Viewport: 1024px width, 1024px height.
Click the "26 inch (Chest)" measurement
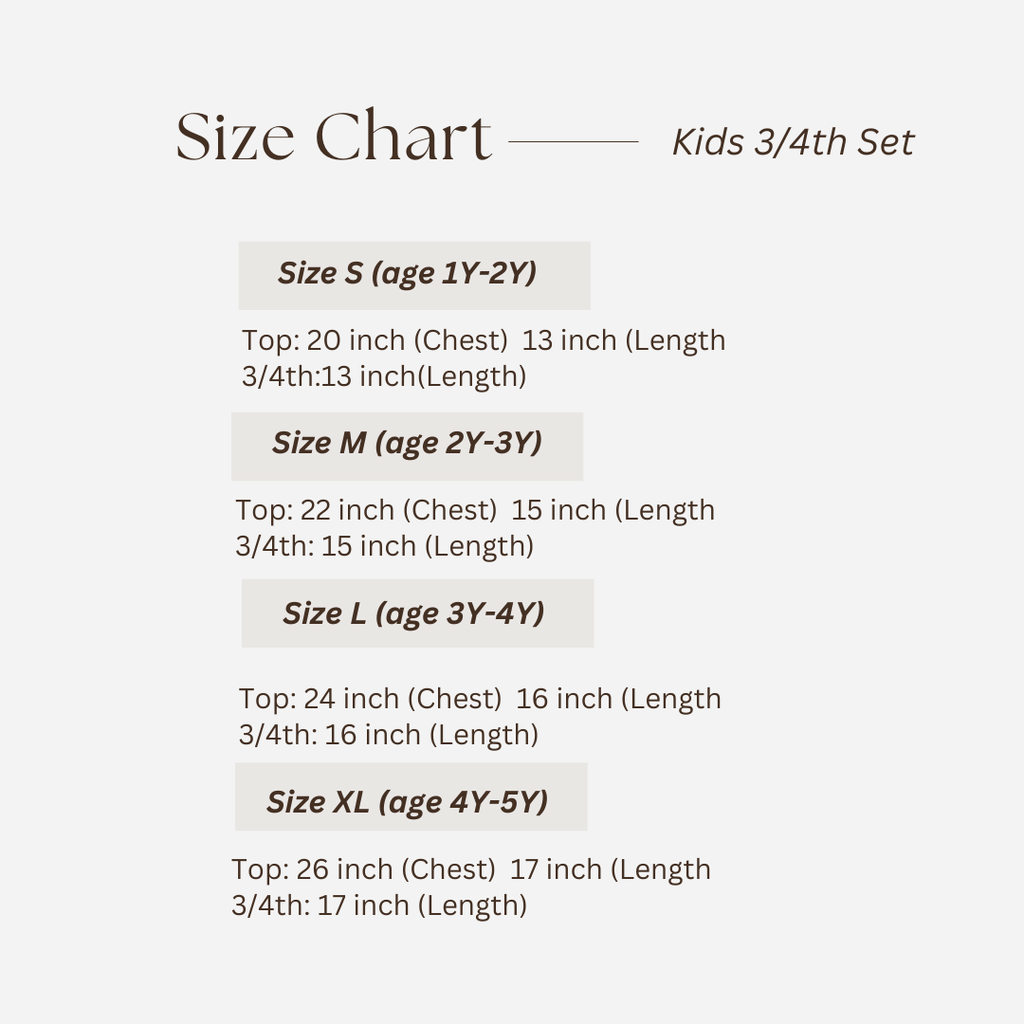pos(396,869)
